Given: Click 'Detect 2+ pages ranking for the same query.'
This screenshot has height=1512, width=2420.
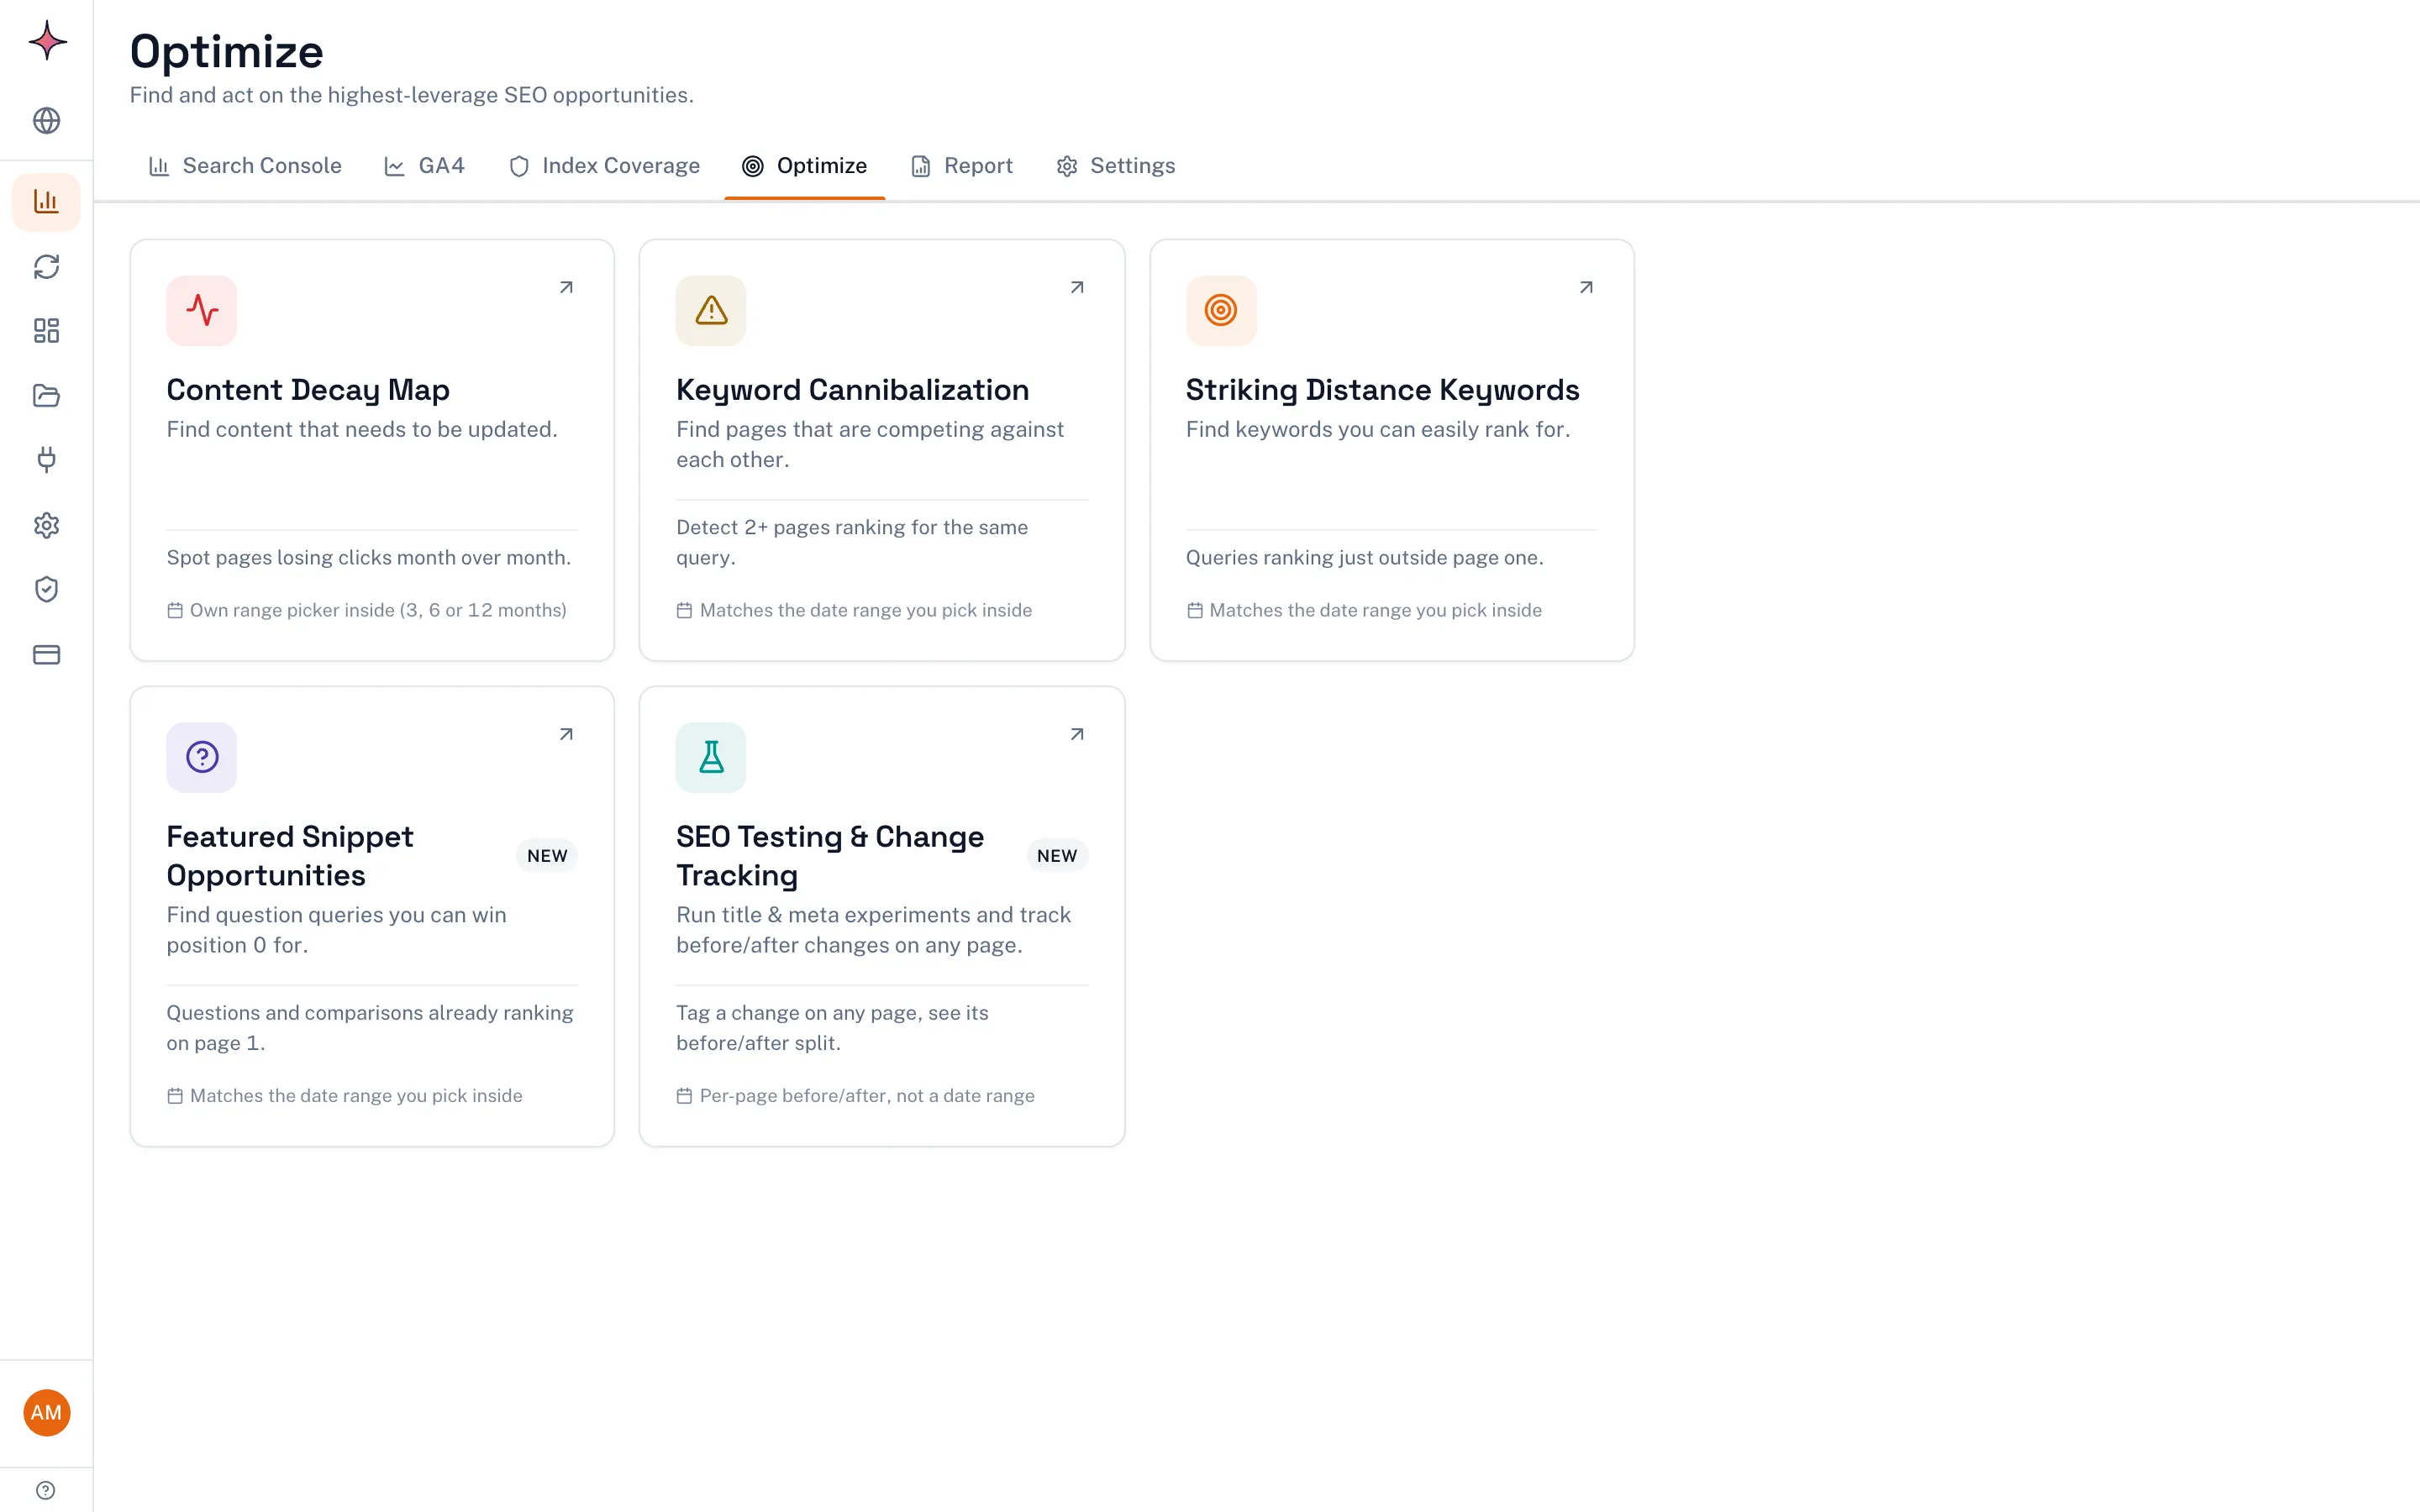Looking at the screenshot, I should (852, 542).
